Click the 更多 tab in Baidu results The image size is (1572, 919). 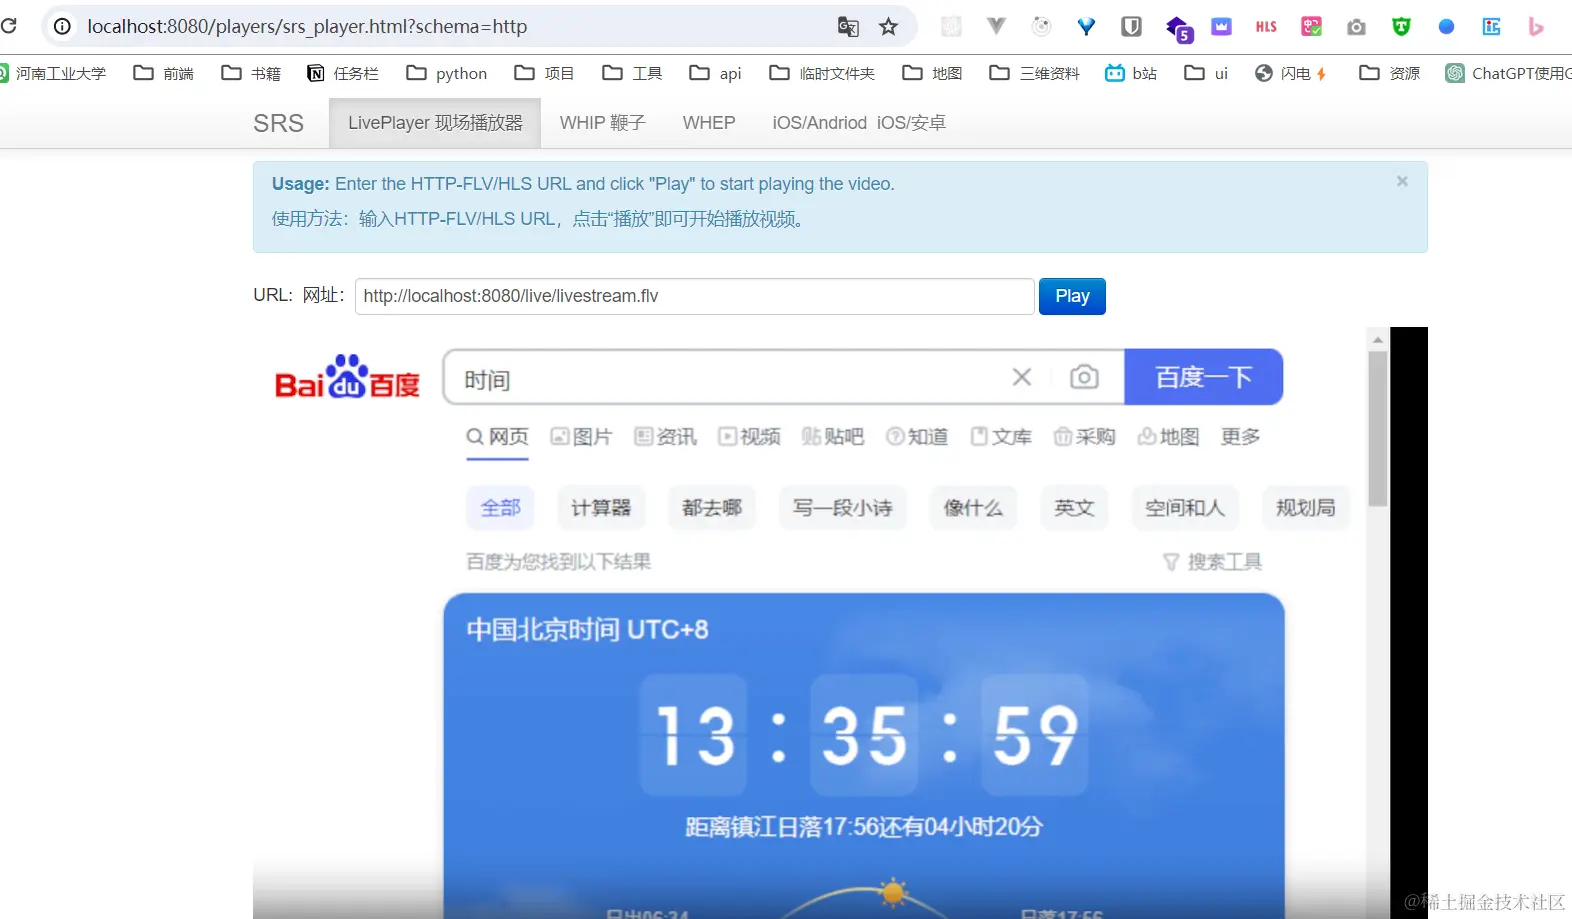click(x=1240, y=437)
